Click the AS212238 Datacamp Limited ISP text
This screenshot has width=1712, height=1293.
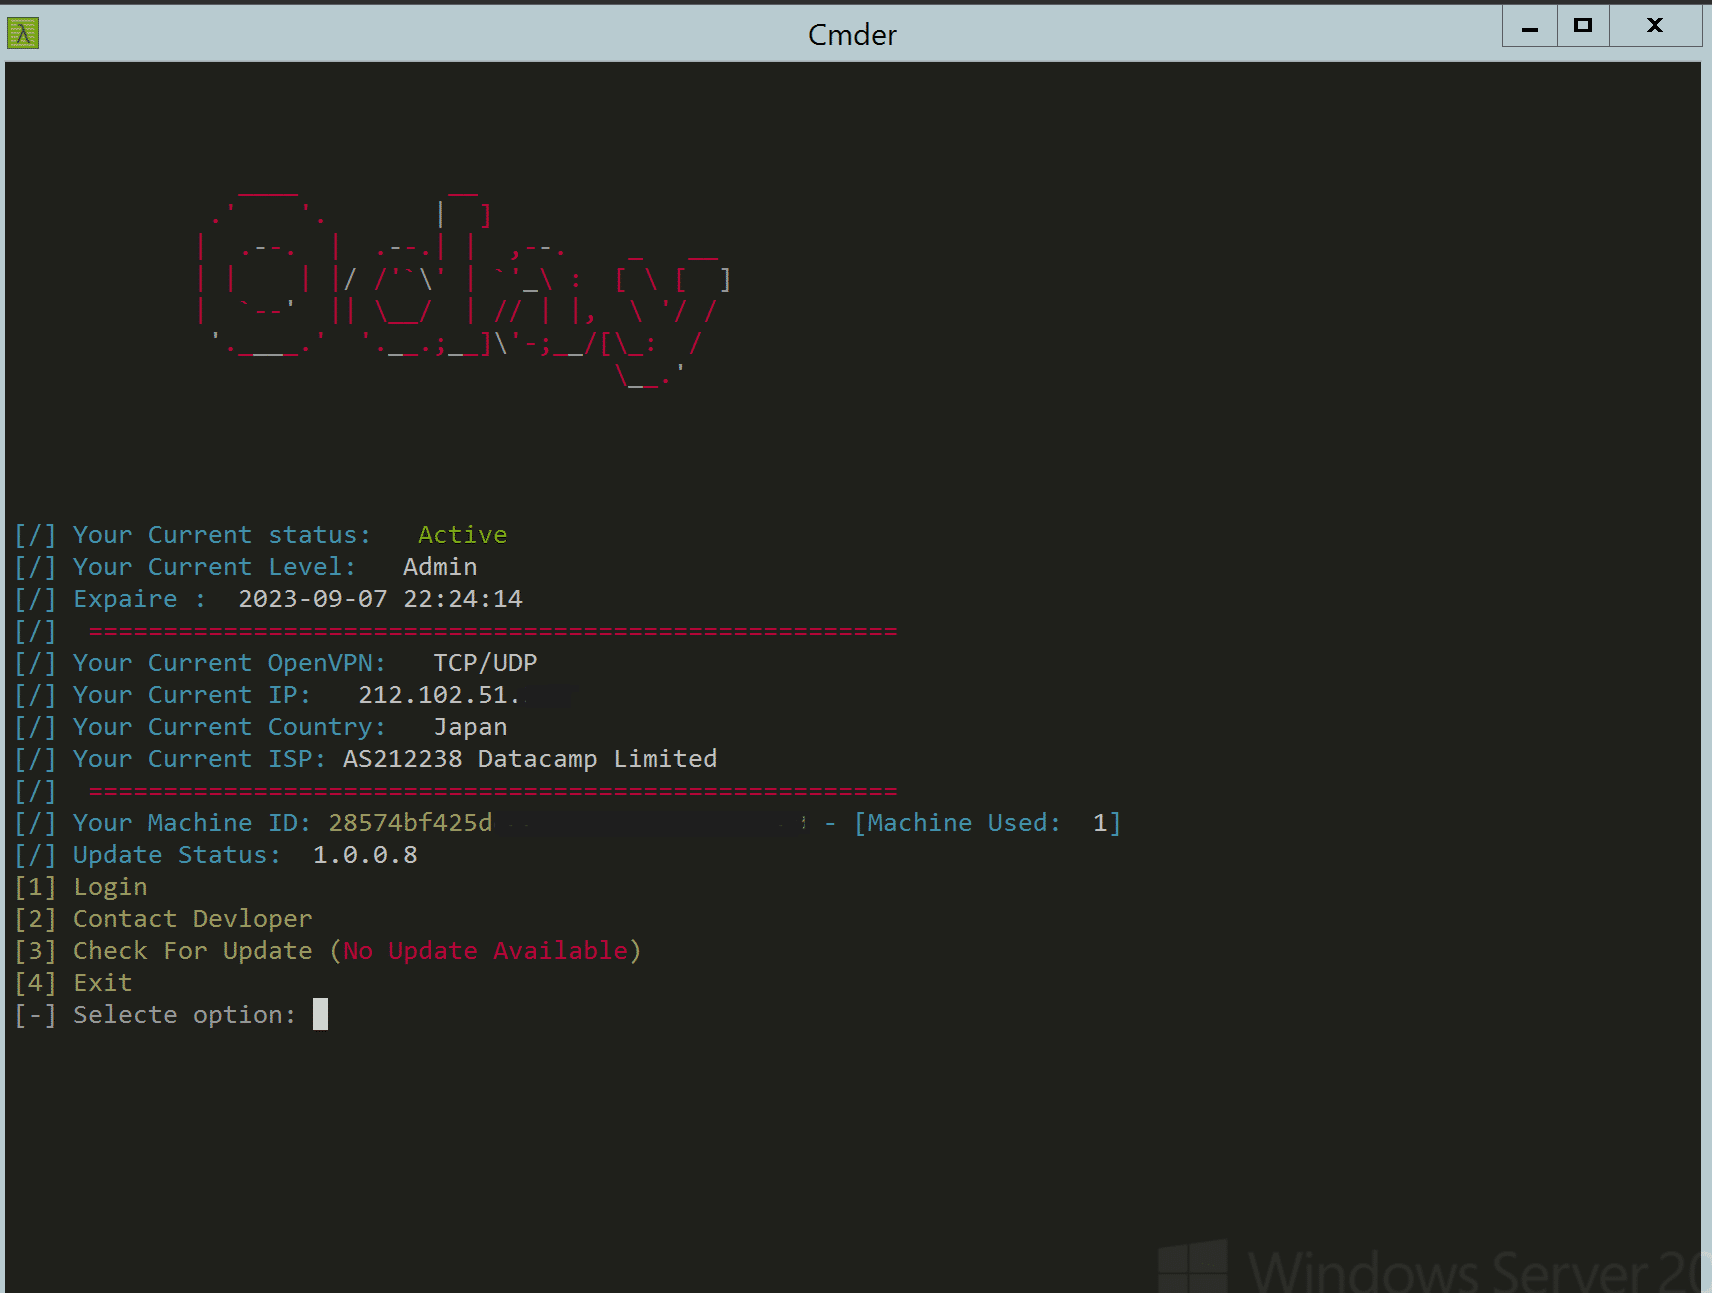(530, 758)
